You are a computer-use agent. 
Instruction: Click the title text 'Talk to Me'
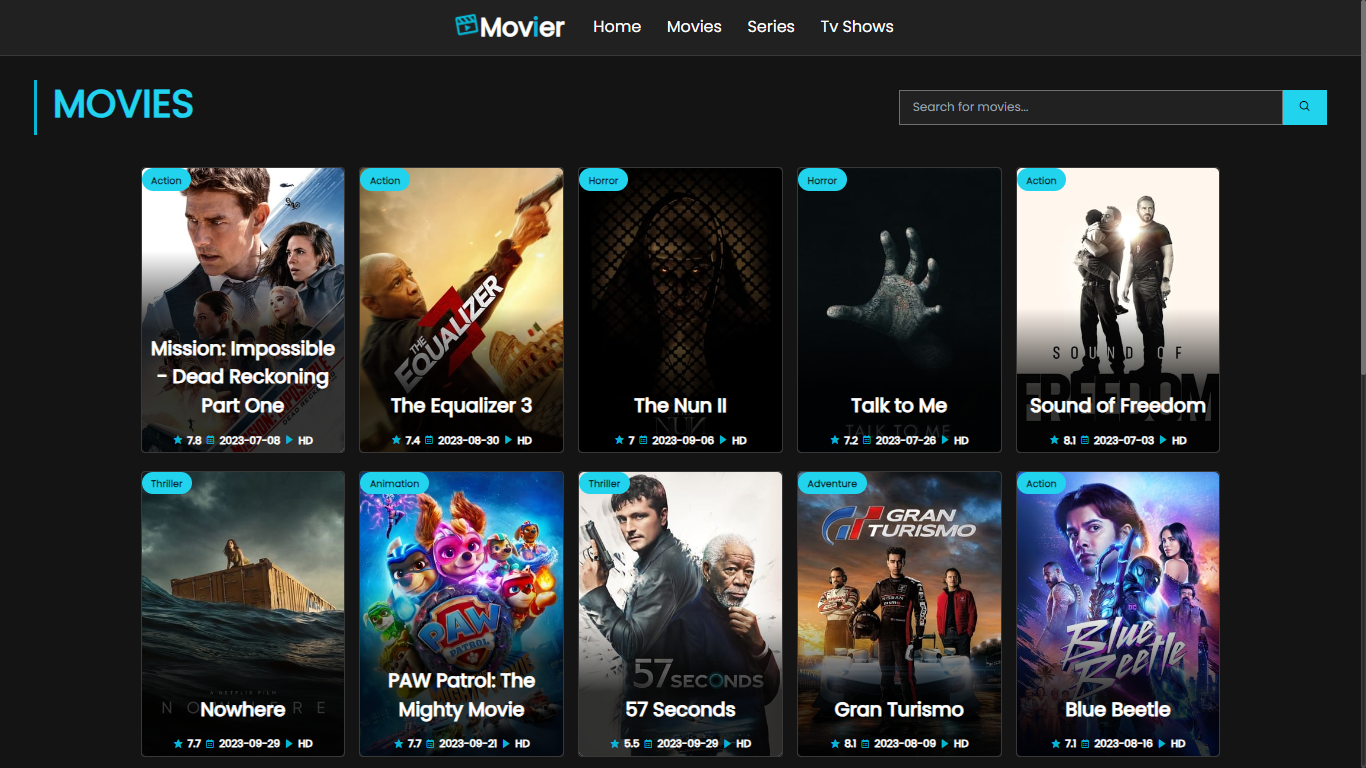pyautogui.click(x=899, y=405)
